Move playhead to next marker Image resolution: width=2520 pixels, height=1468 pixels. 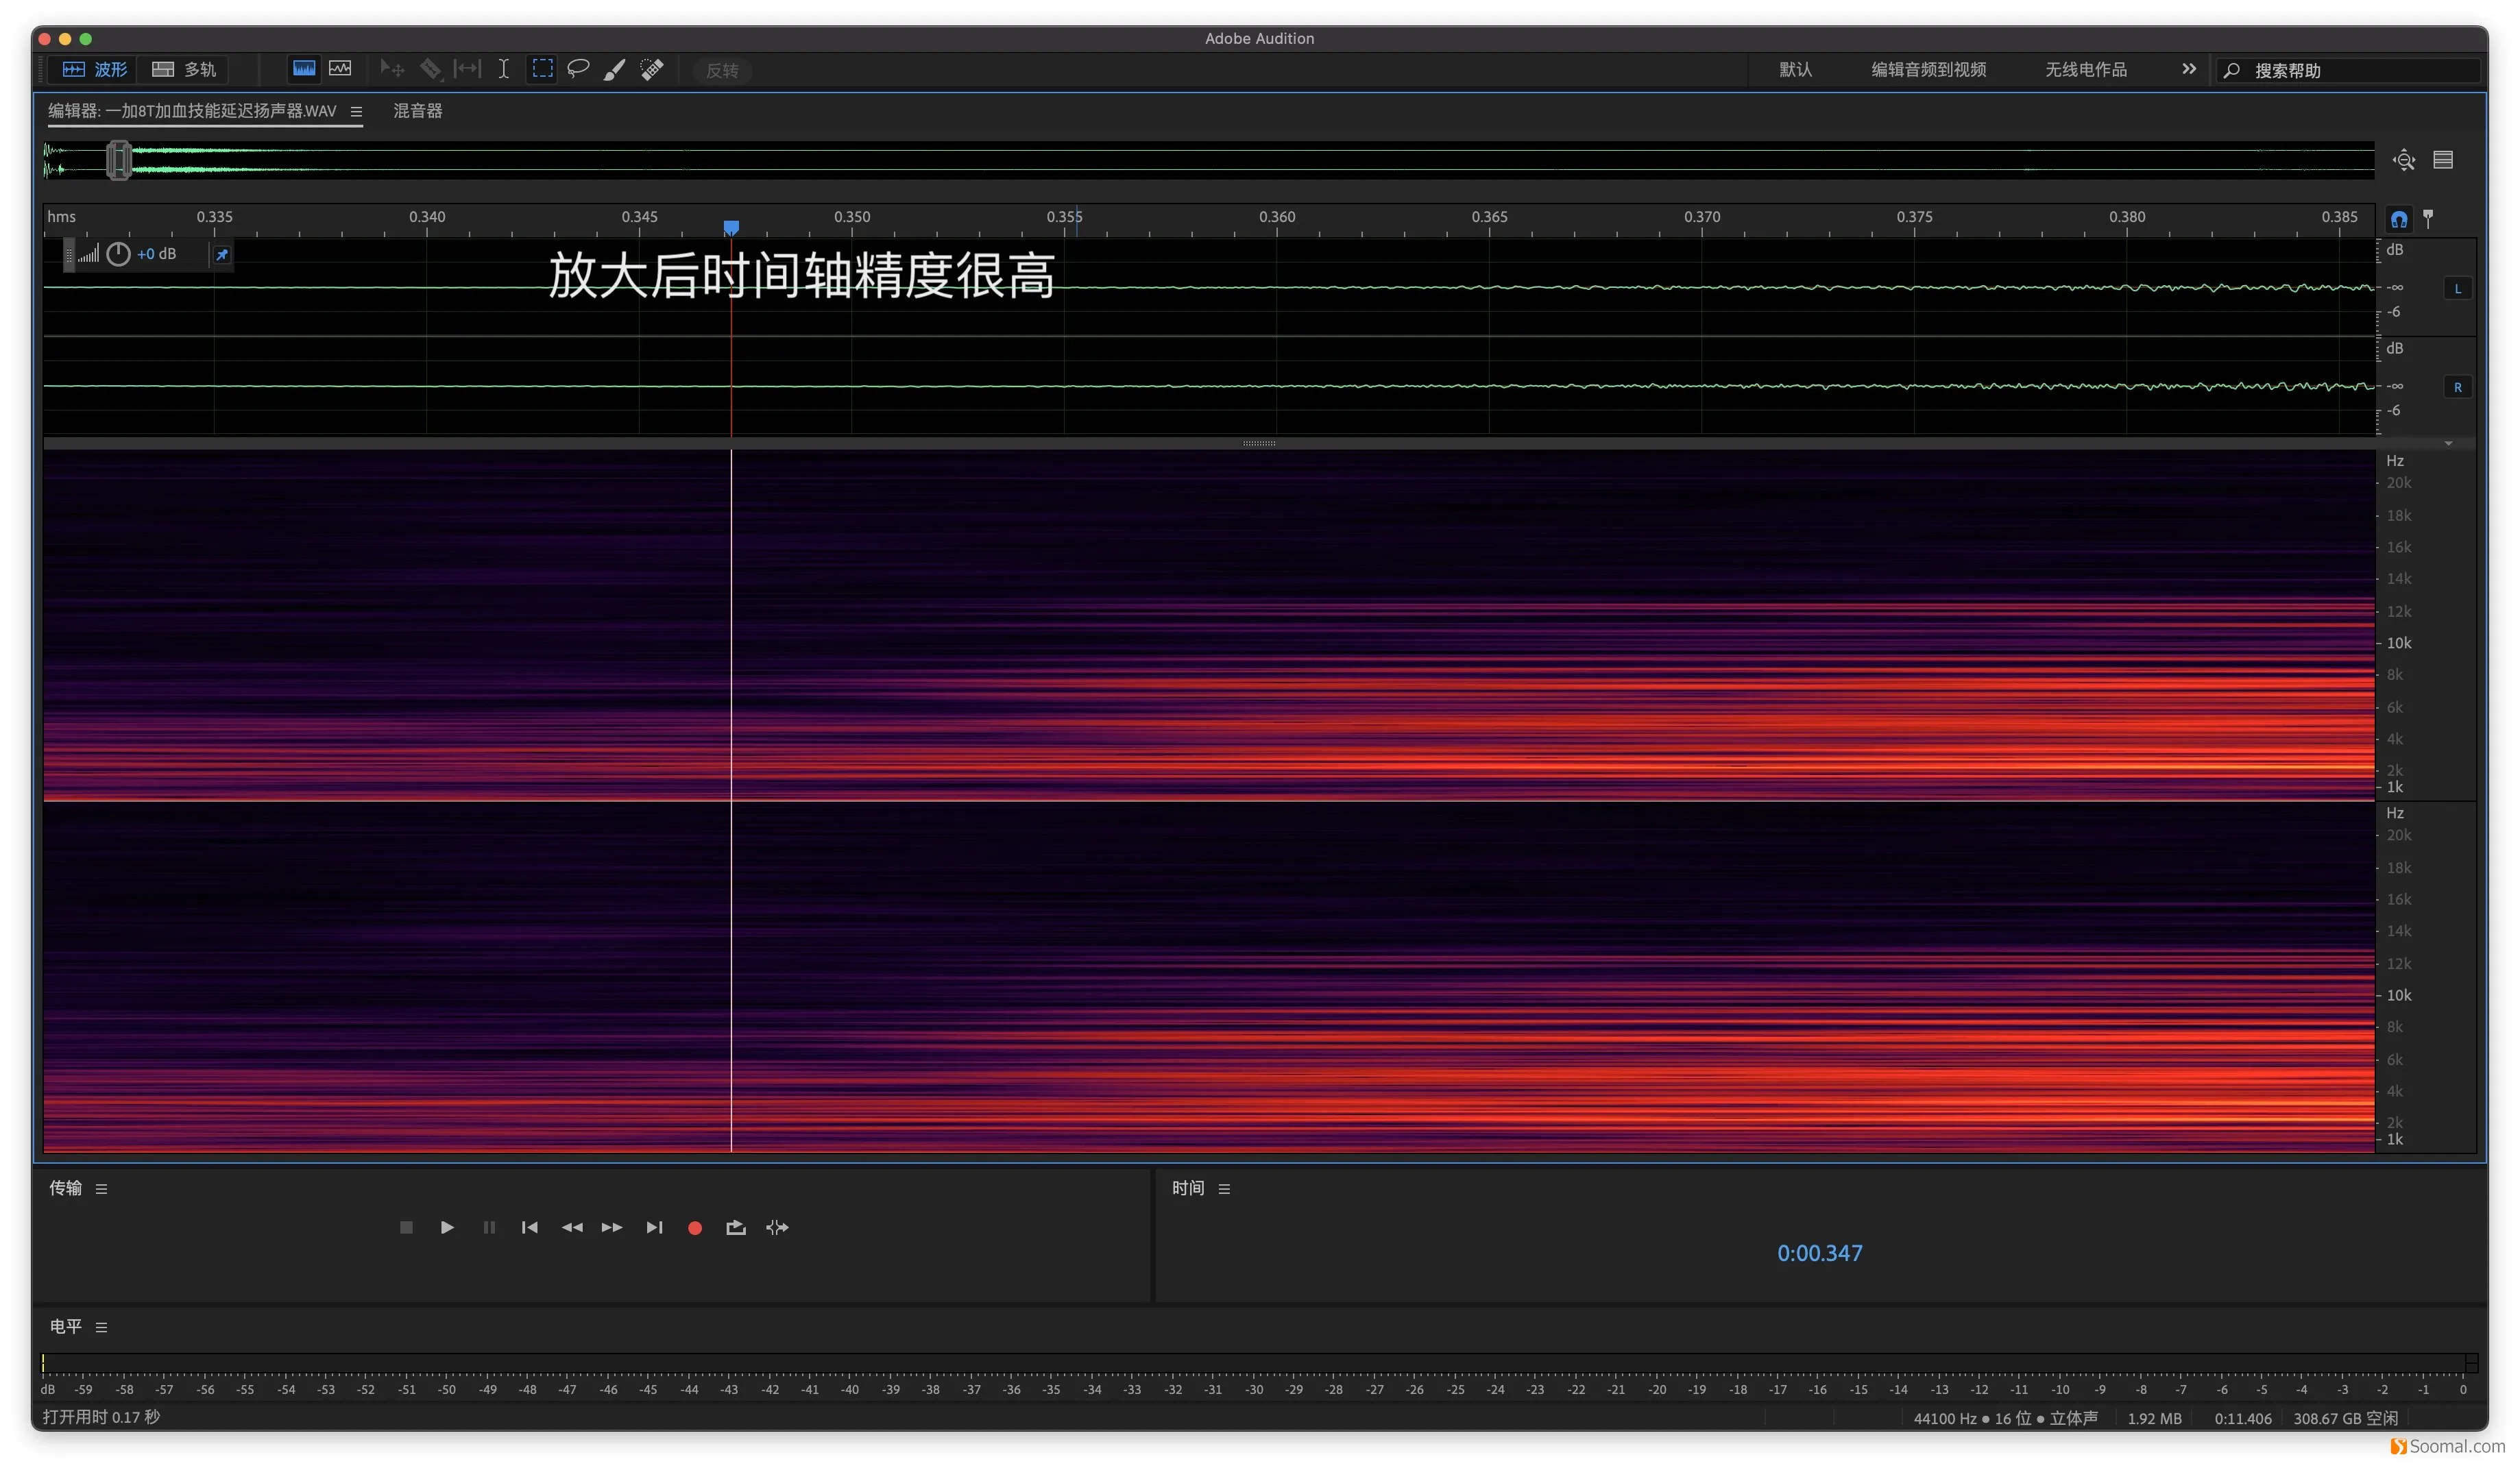(x=654, y=1228)
